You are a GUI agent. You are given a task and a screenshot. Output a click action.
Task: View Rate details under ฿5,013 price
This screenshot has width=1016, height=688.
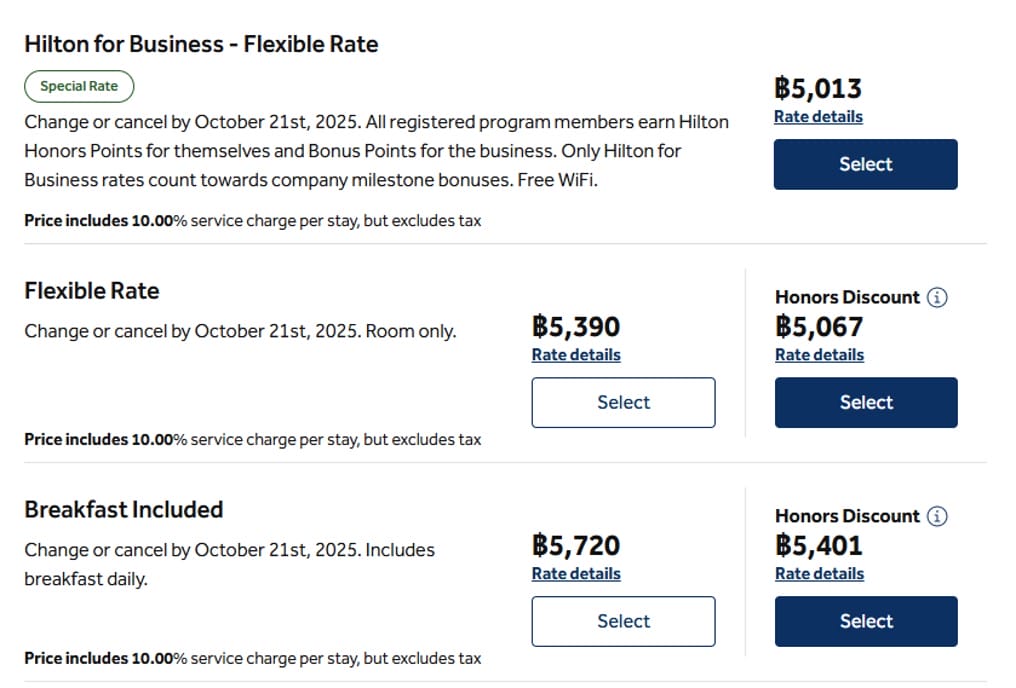click(818, 116)
